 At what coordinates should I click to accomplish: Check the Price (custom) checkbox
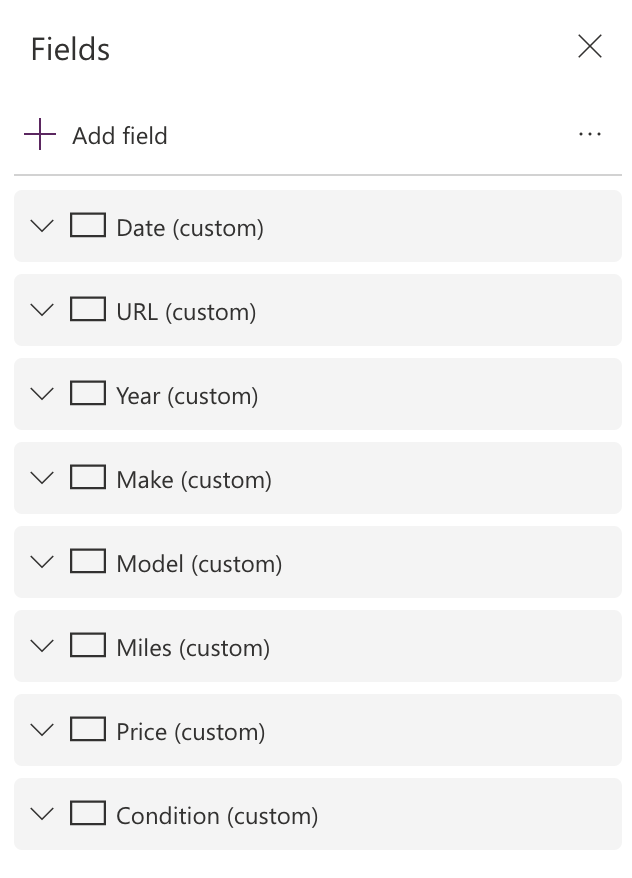(88, 729)
